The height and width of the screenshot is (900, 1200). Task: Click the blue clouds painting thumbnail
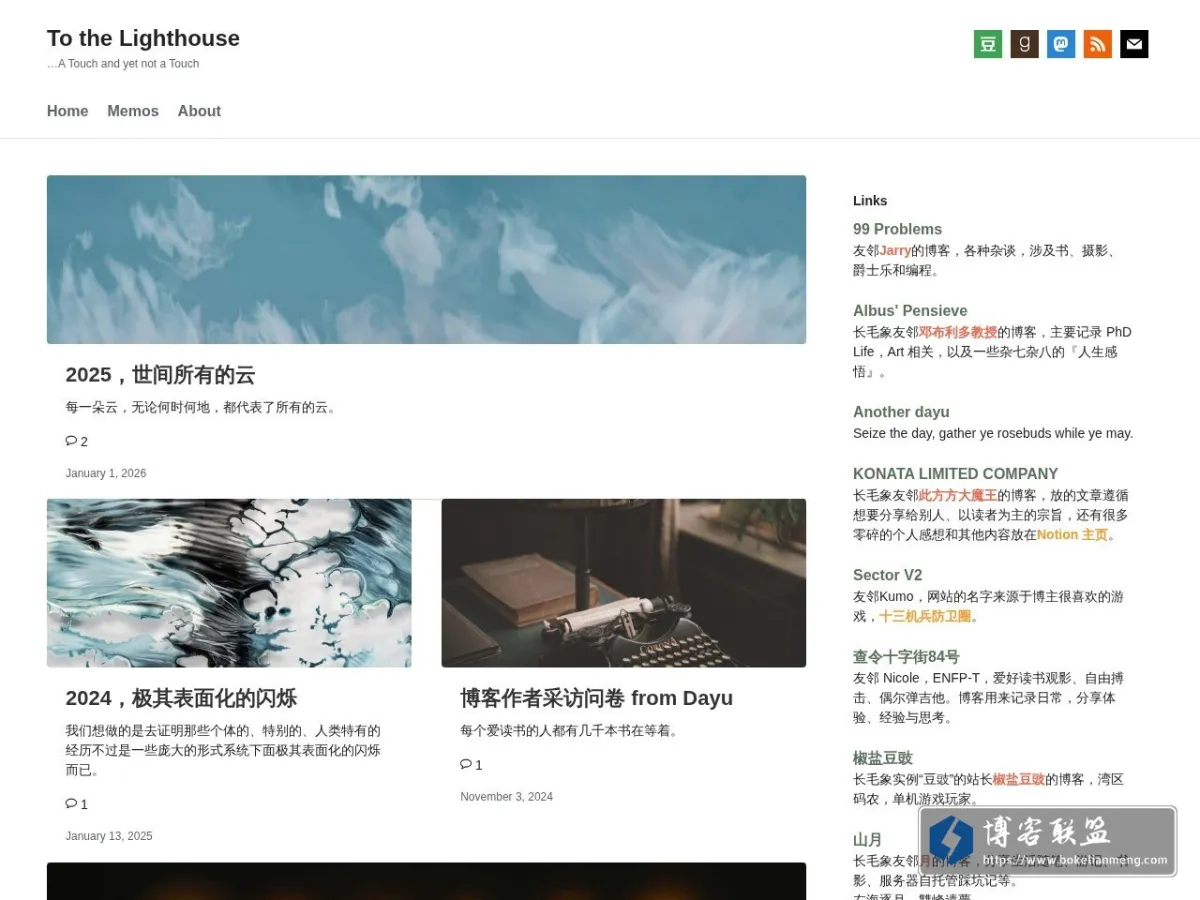tap(426, 260)
